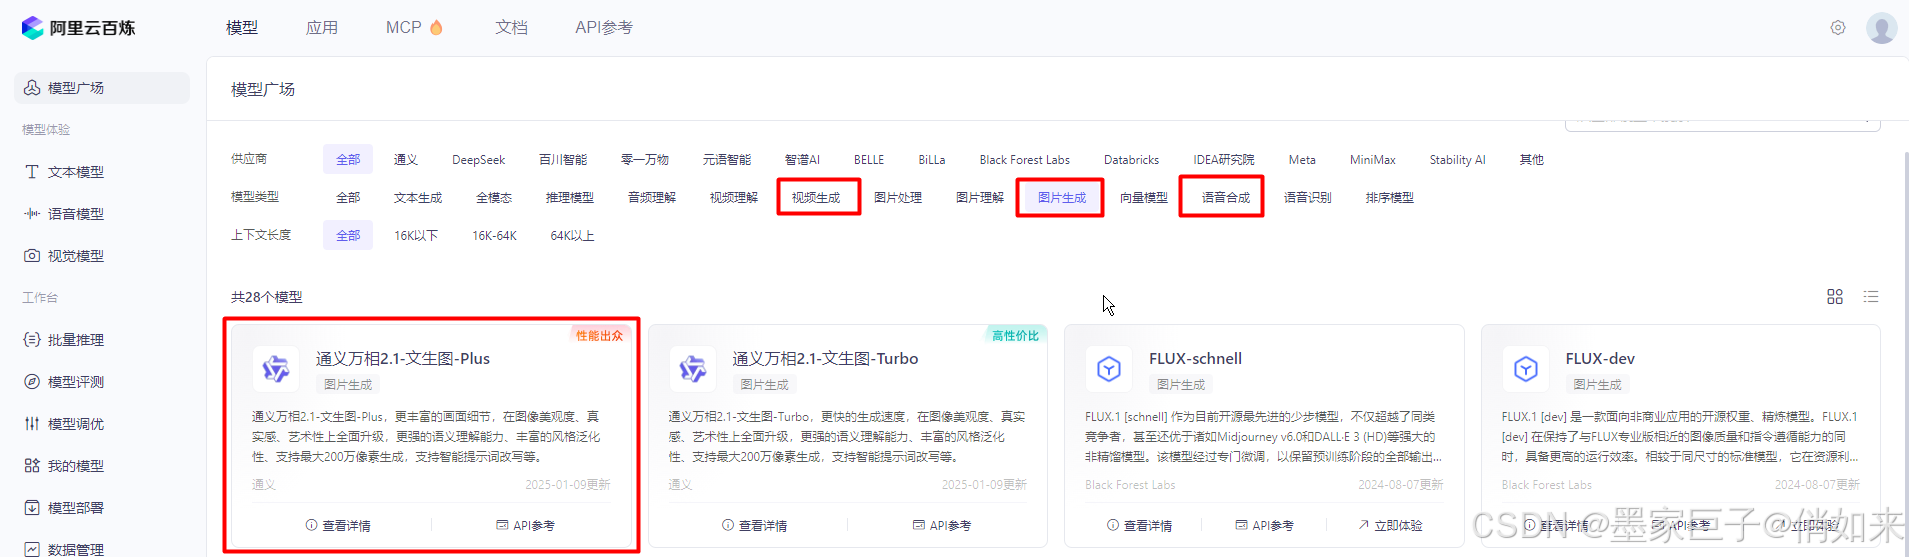The width and height of the screenshot is (1909, 557).
Task: Filter supplier by 智谱AI
Action: click(x=802, y=160)
